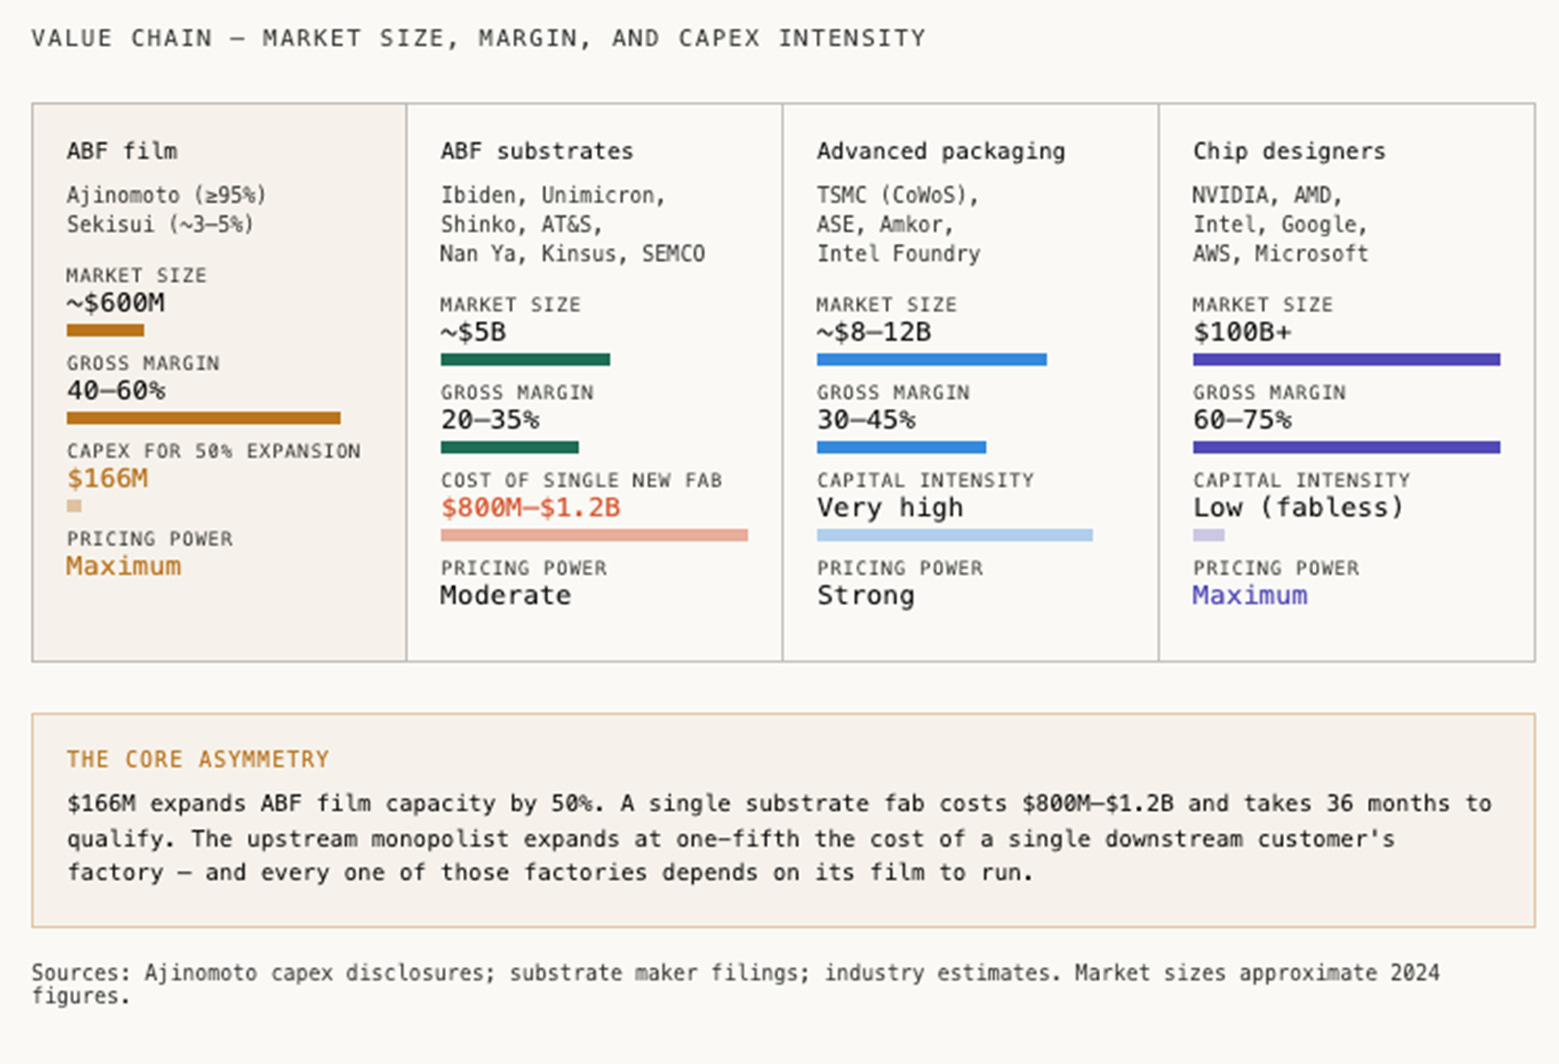Click the "NVIDIA, AMD," line
This screenshot has height=1064, width=1559.
click(x=1267, y=195)
